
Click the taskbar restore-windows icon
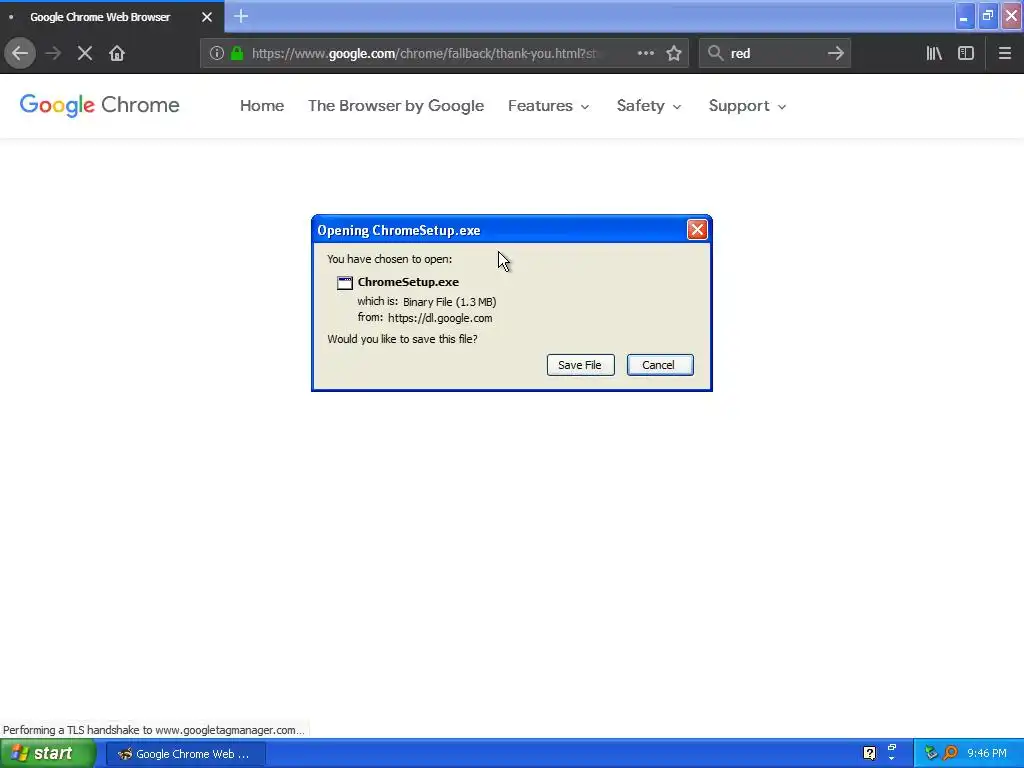[x=891, y=748]
